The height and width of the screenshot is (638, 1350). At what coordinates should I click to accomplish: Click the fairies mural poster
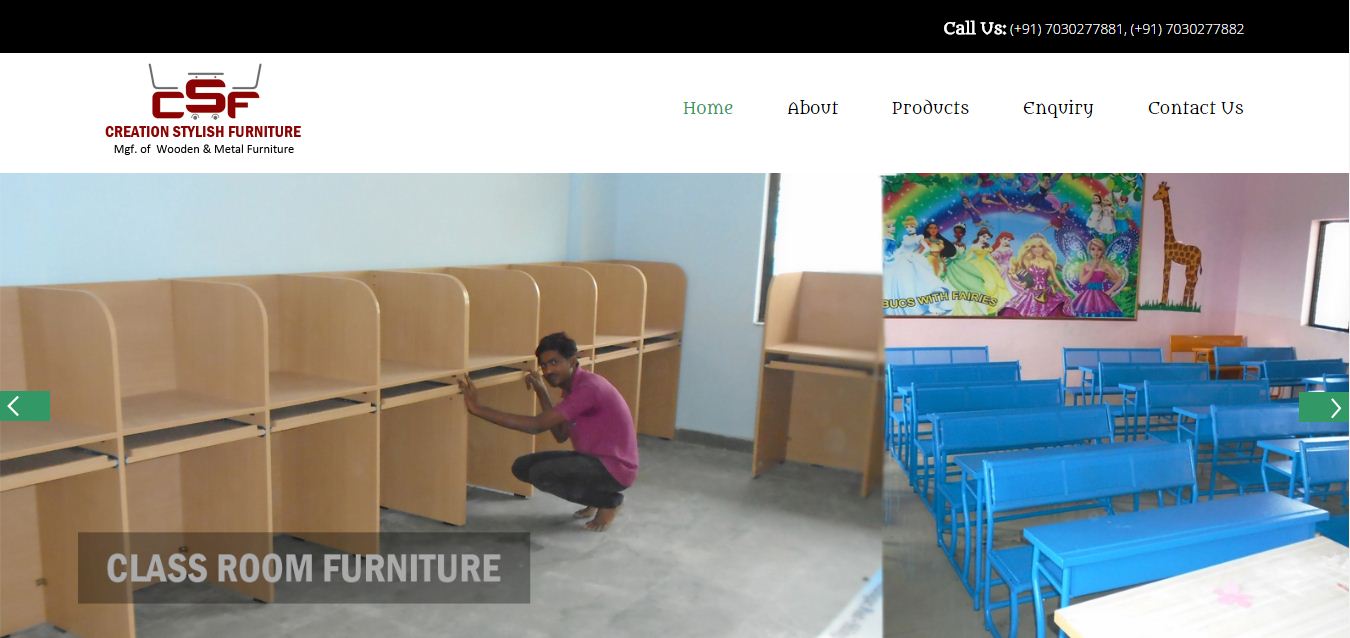click(1012, 246)
